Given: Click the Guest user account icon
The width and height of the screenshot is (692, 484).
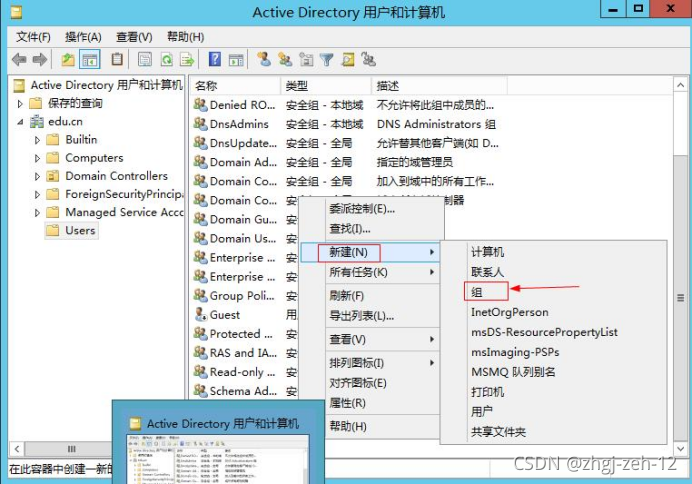Looking at the screenshot, I should [200, 315].
